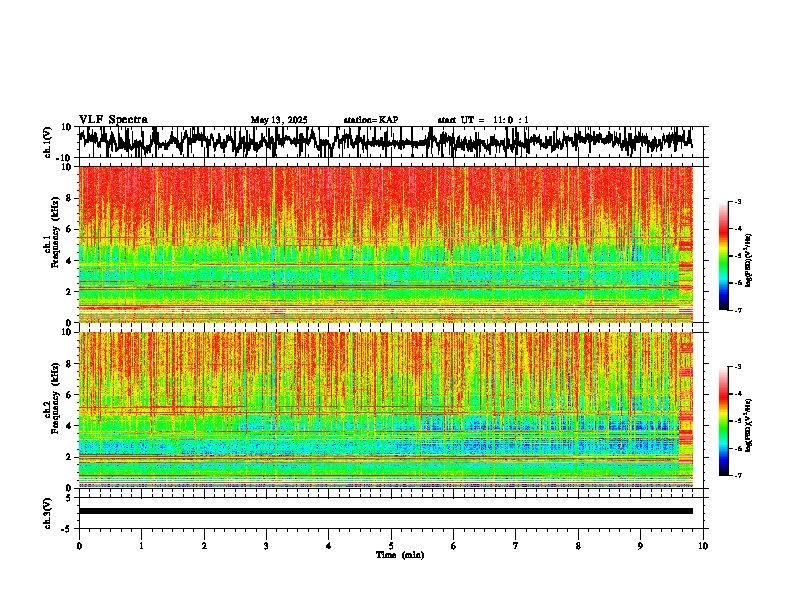The image size is (792, 612).
Task: Click tick label "7" on the time axis
Action: (x=516, y=546)
